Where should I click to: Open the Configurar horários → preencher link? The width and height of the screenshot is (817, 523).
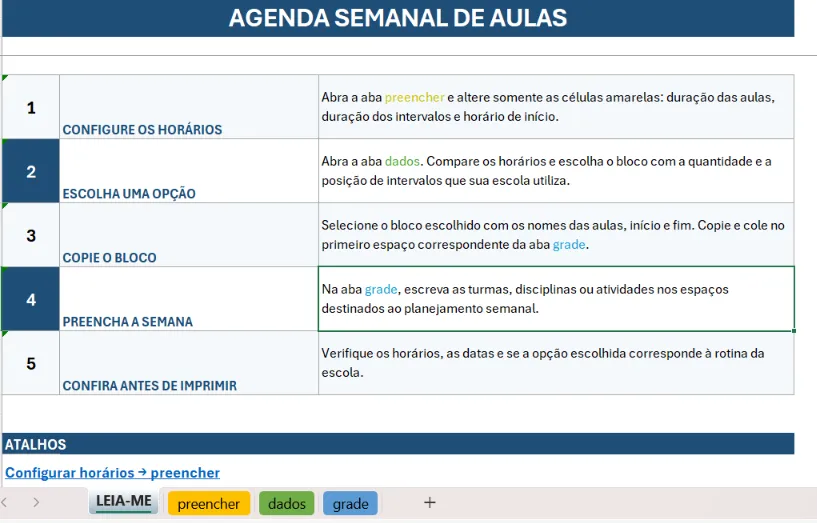point(112,472)
